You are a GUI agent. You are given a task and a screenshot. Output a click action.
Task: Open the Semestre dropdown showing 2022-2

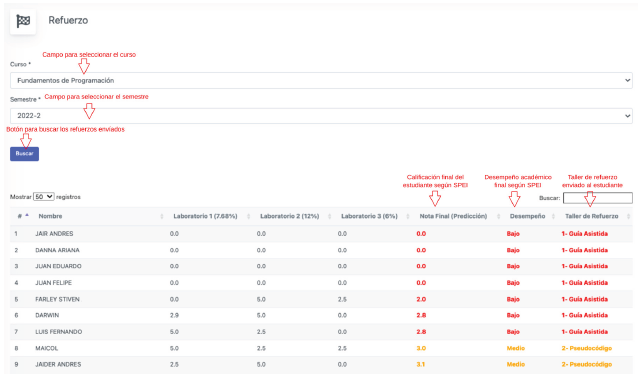pyautogui.click(x=321, y=116)
